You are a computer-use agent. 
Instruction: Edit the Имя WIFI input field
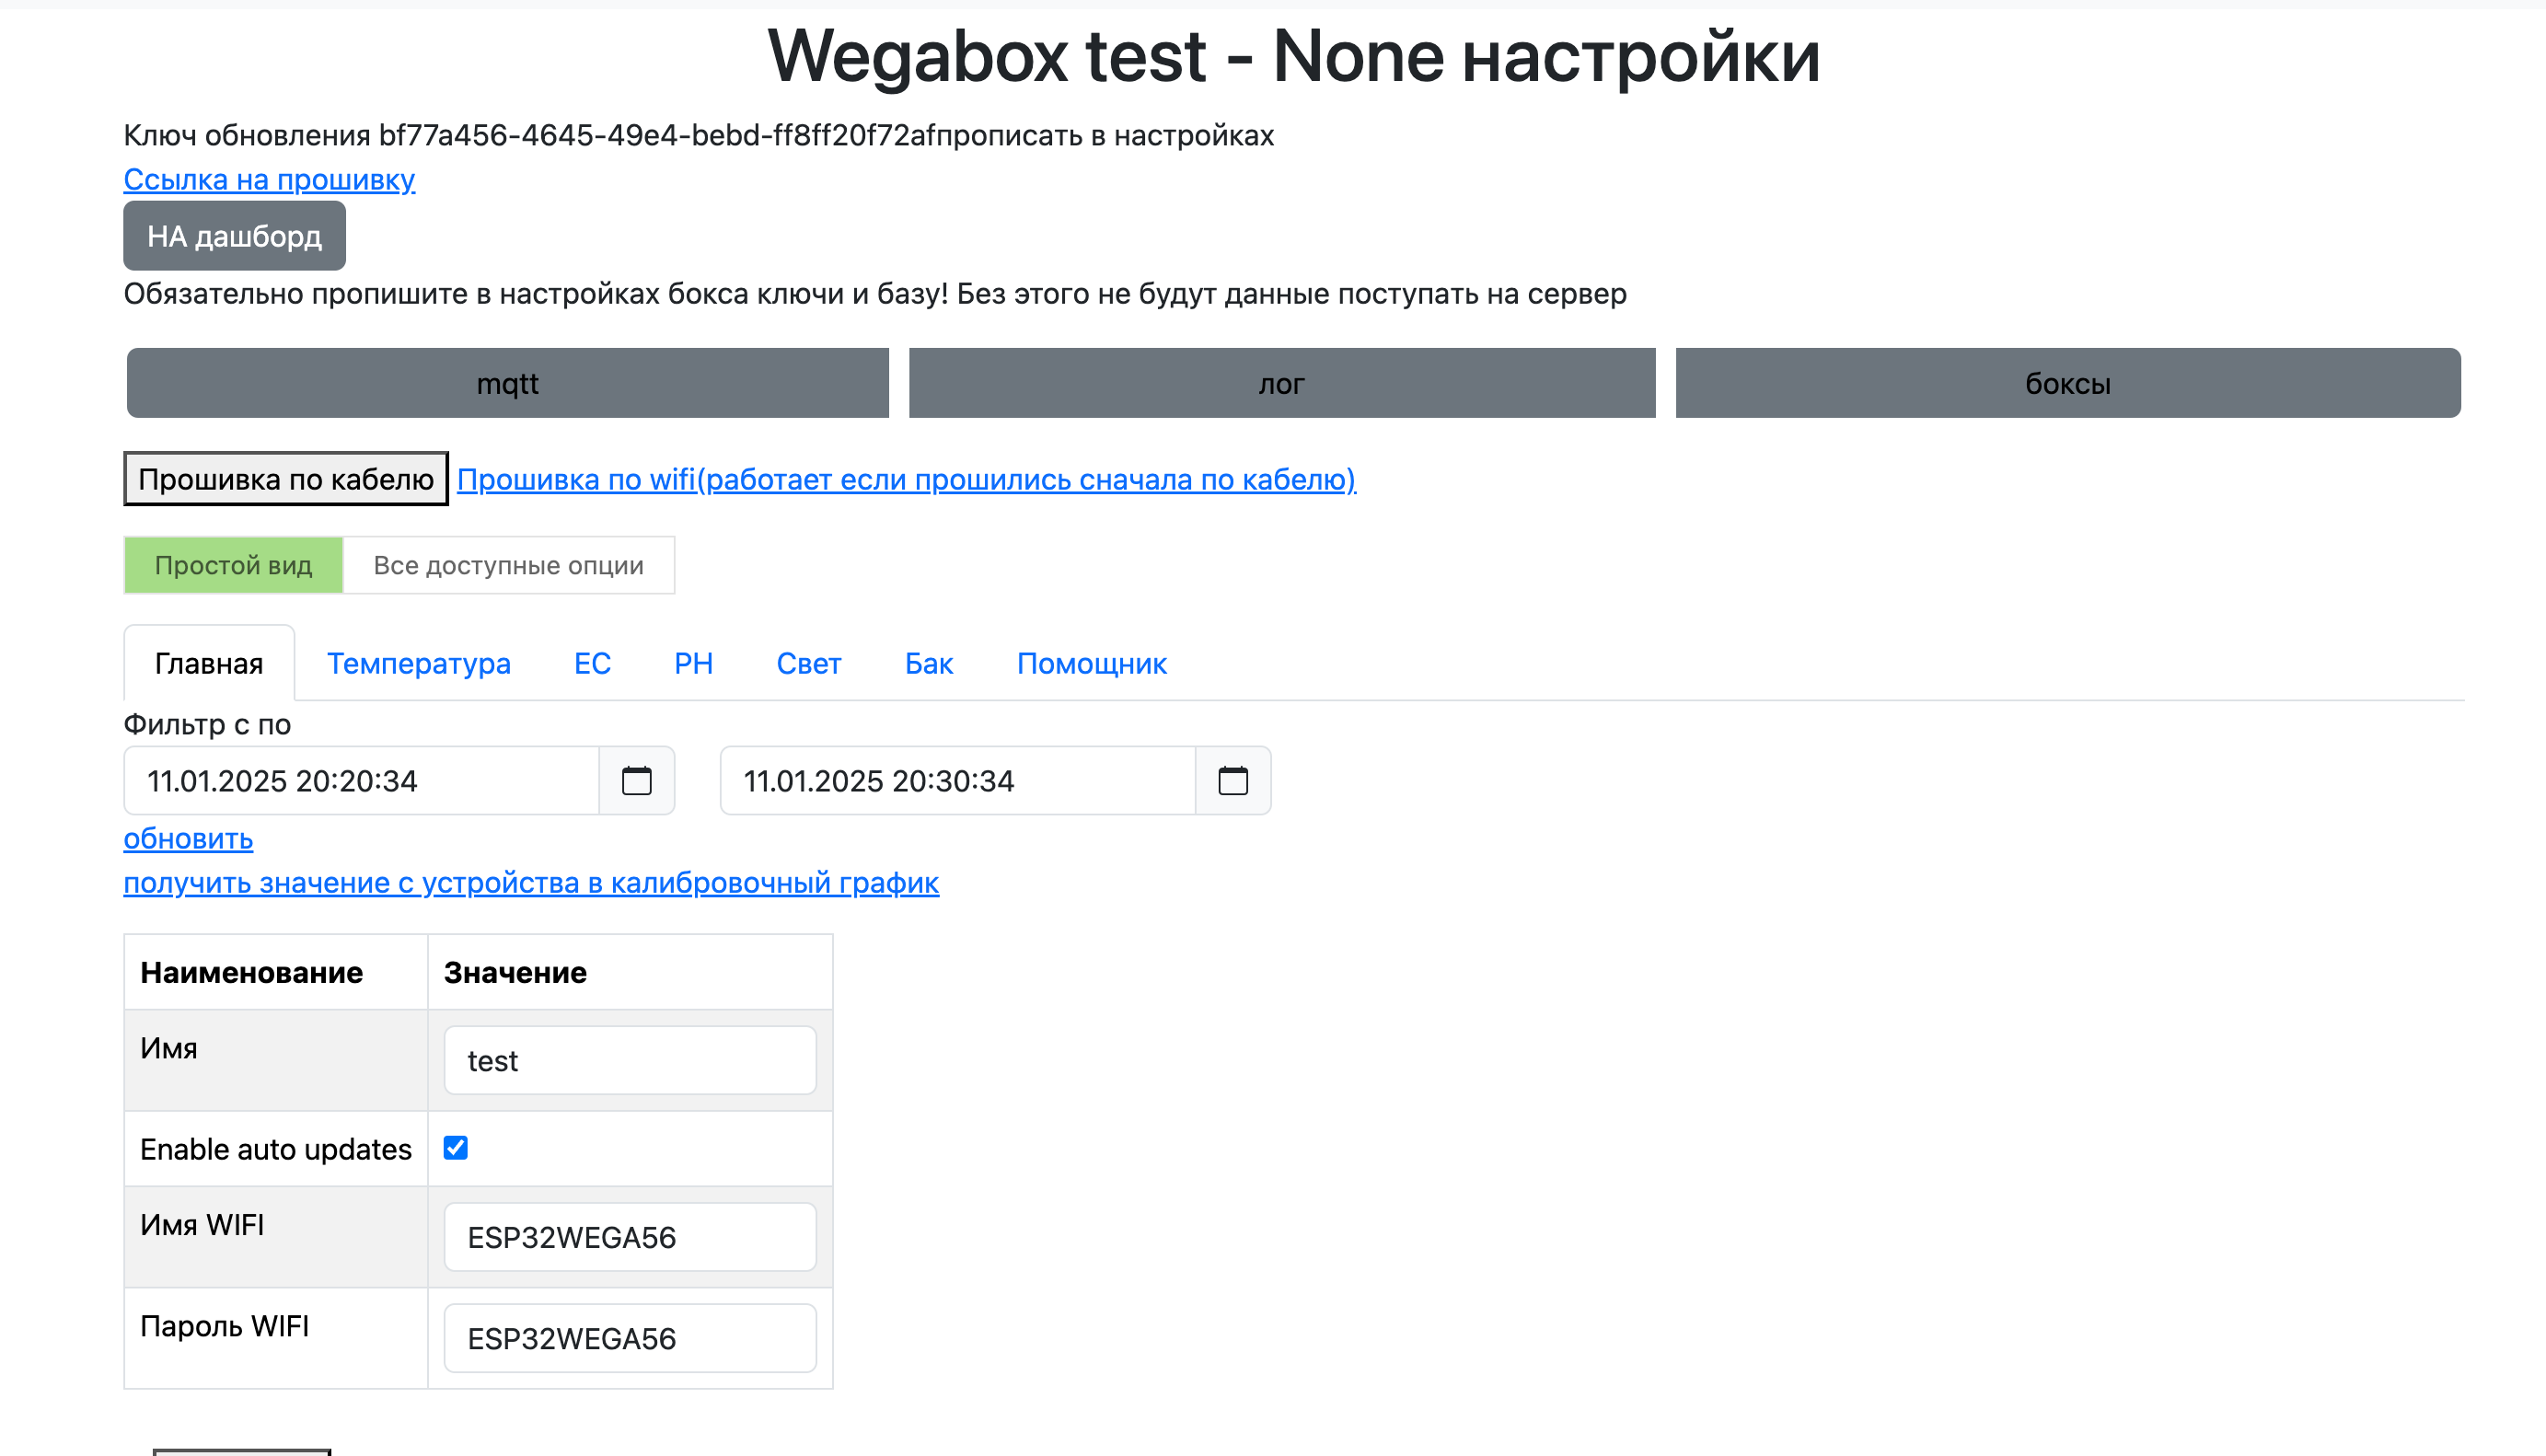click(x=630, y=1237)
